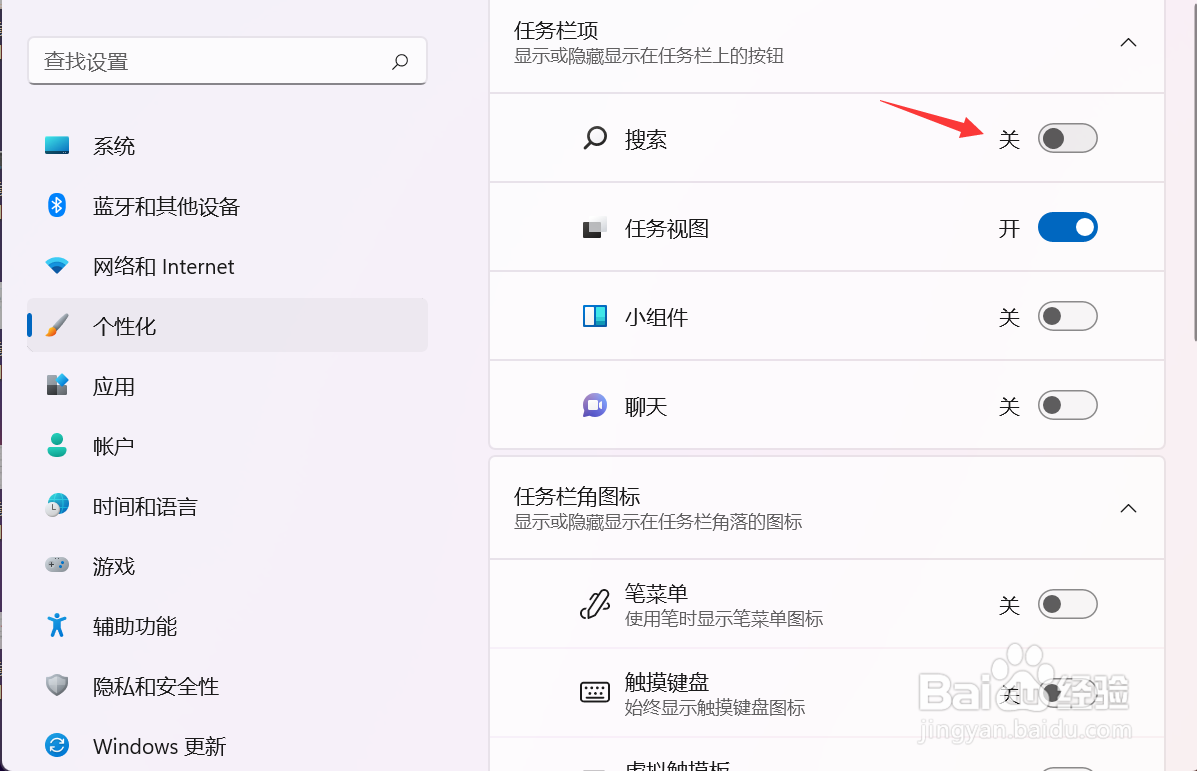Screen dimensions: 1197x771
Task: Click the Accounts person icon
Action: coord(57,445)
